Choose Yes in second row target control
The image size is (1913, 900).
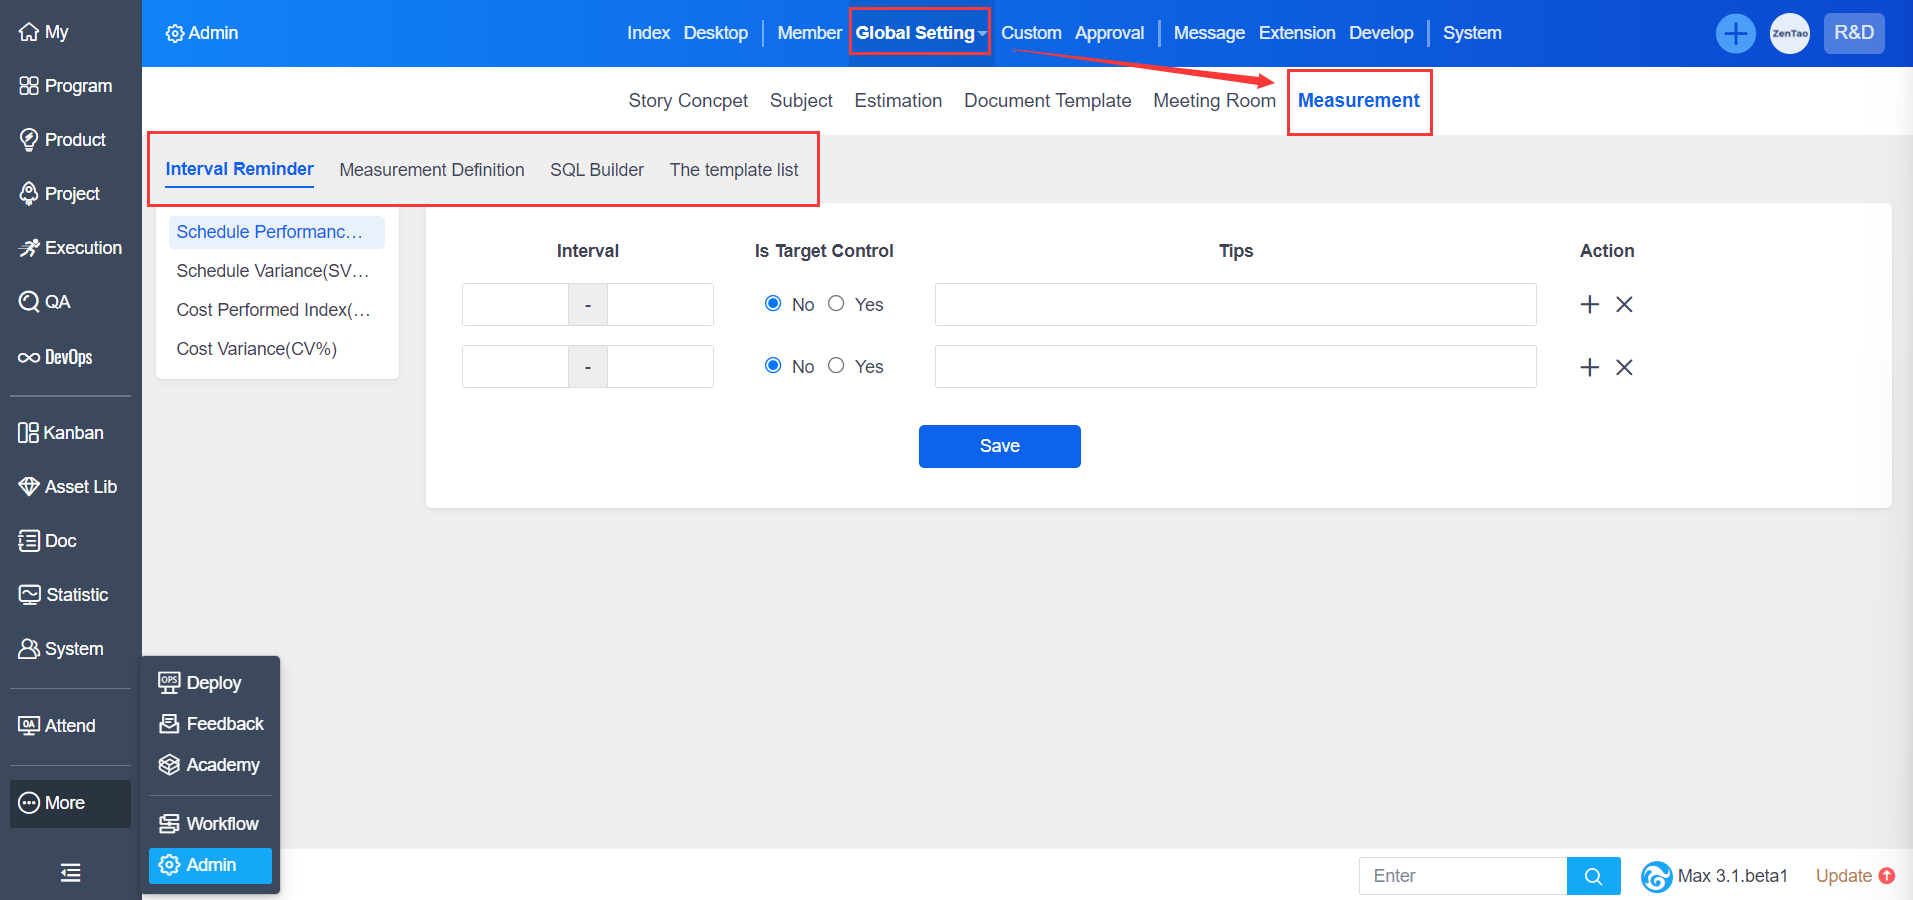tap(836, 366)
